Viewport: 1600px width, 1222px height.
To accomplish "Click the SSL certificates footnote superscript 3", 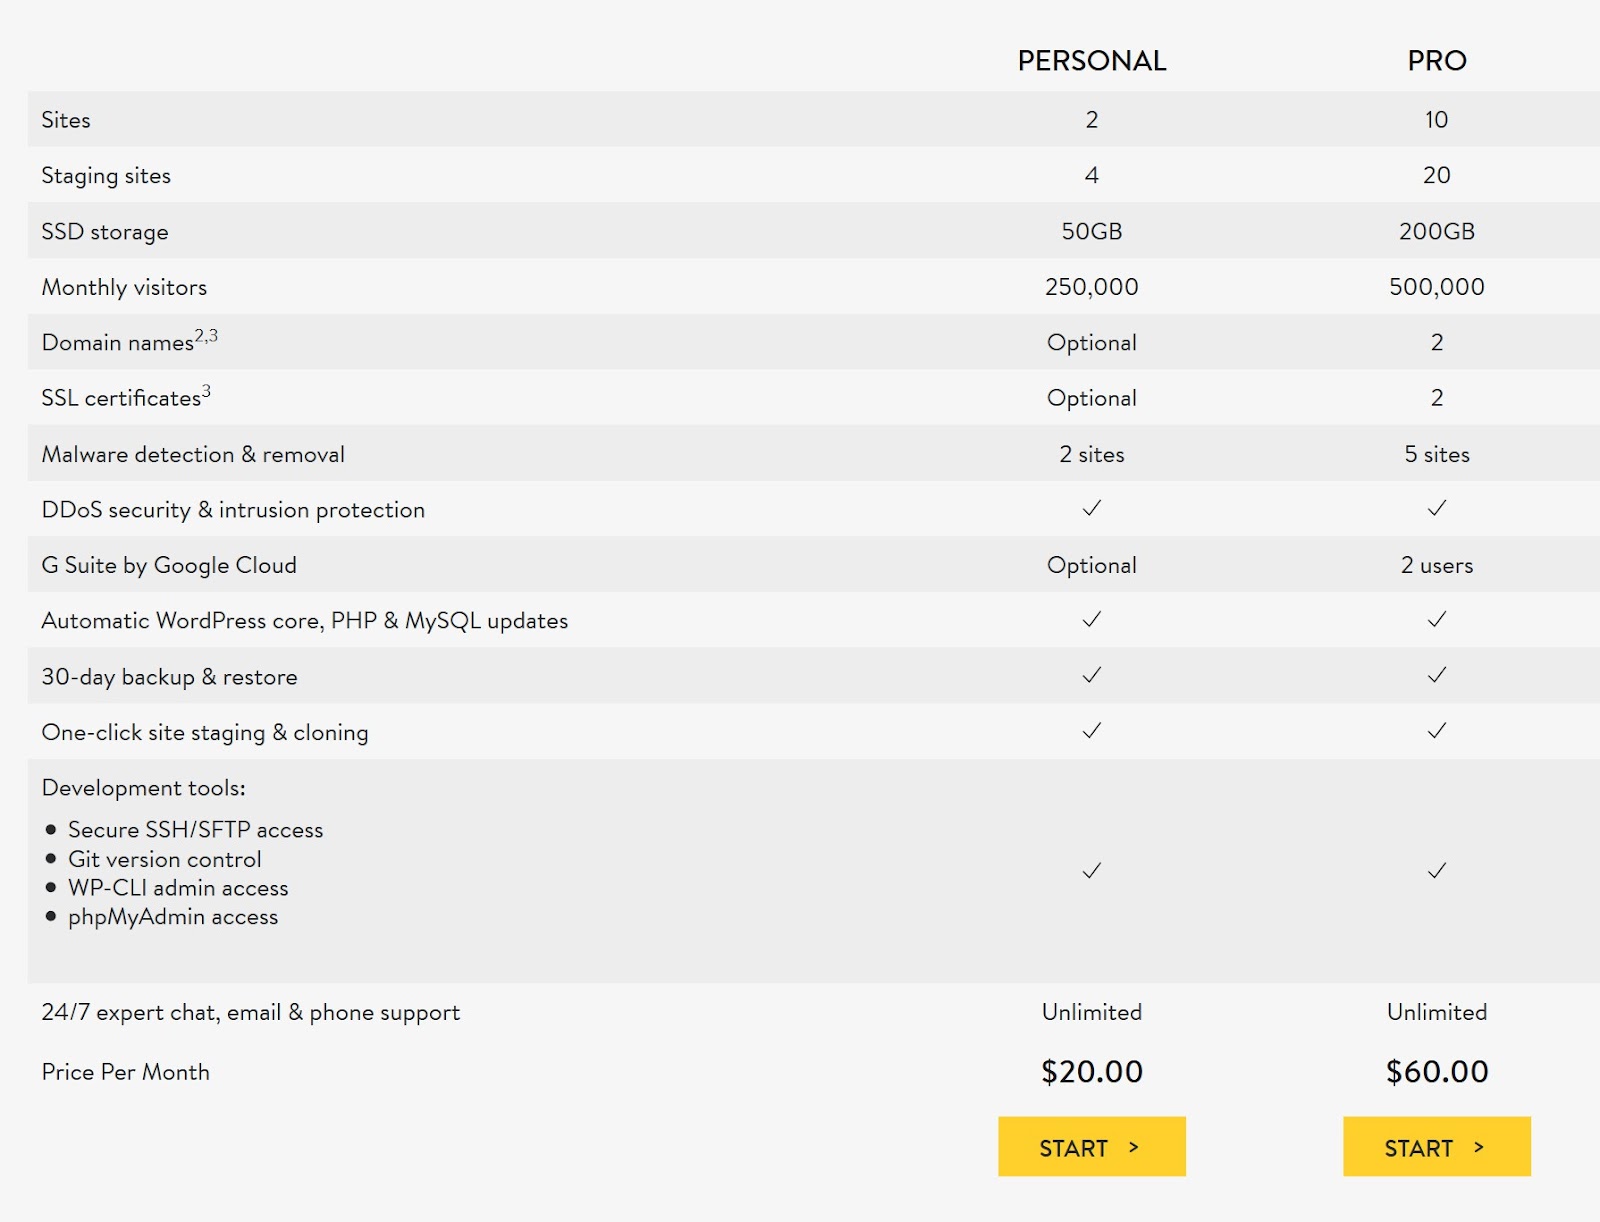I will click(x=206, y=391).
